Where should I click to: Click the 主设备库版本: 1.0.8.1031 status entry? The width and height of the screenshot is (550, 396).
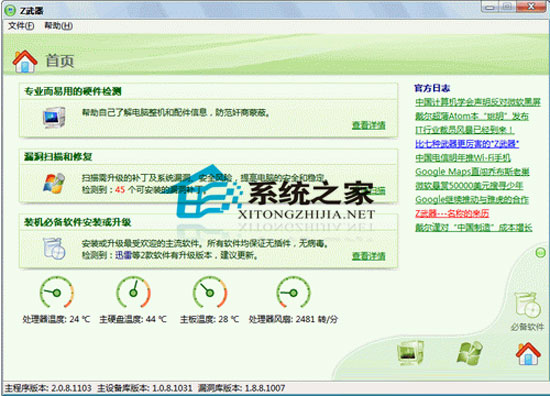point(145,388)
